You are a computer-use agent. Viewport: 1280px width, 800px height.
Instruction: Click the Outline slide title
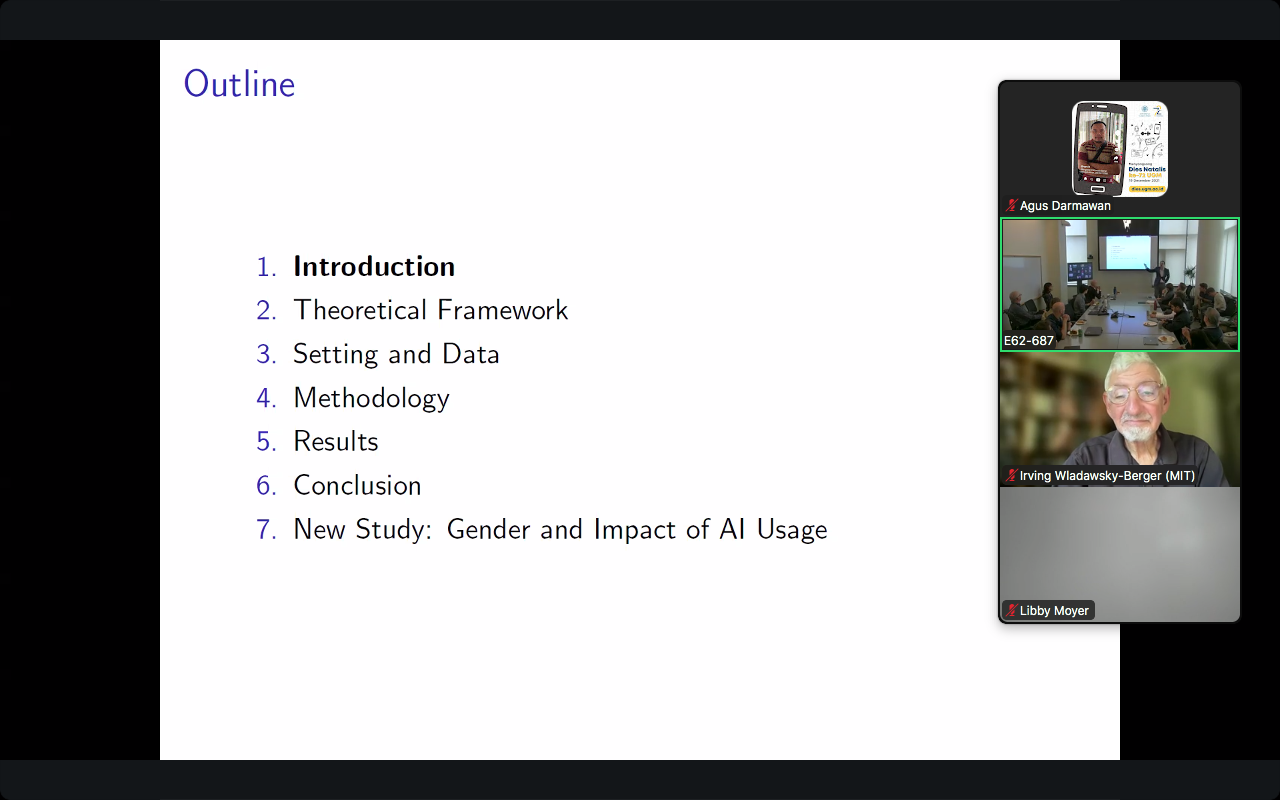tap(239, 84)
